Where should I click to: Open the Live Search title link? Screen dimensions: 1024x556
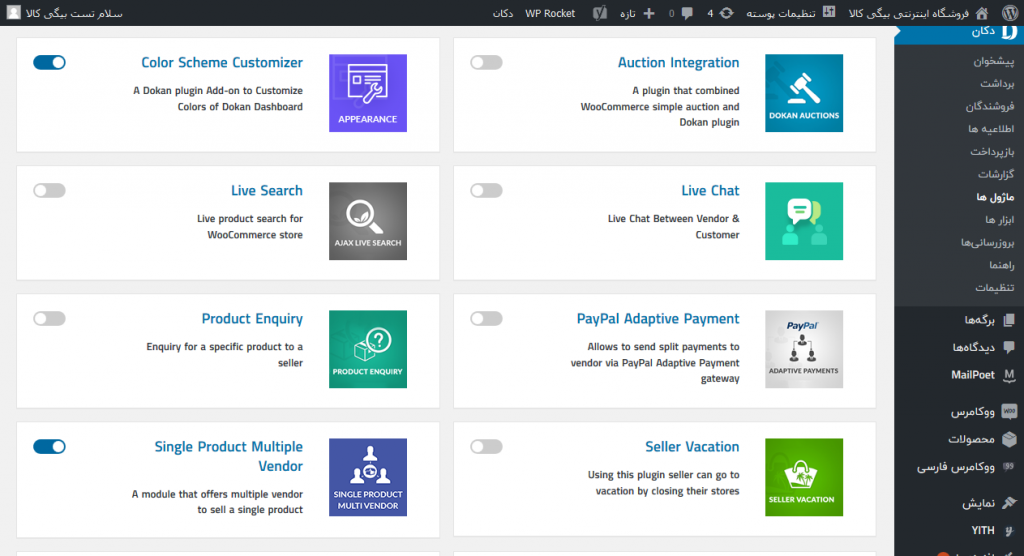[x=266, y=191]
